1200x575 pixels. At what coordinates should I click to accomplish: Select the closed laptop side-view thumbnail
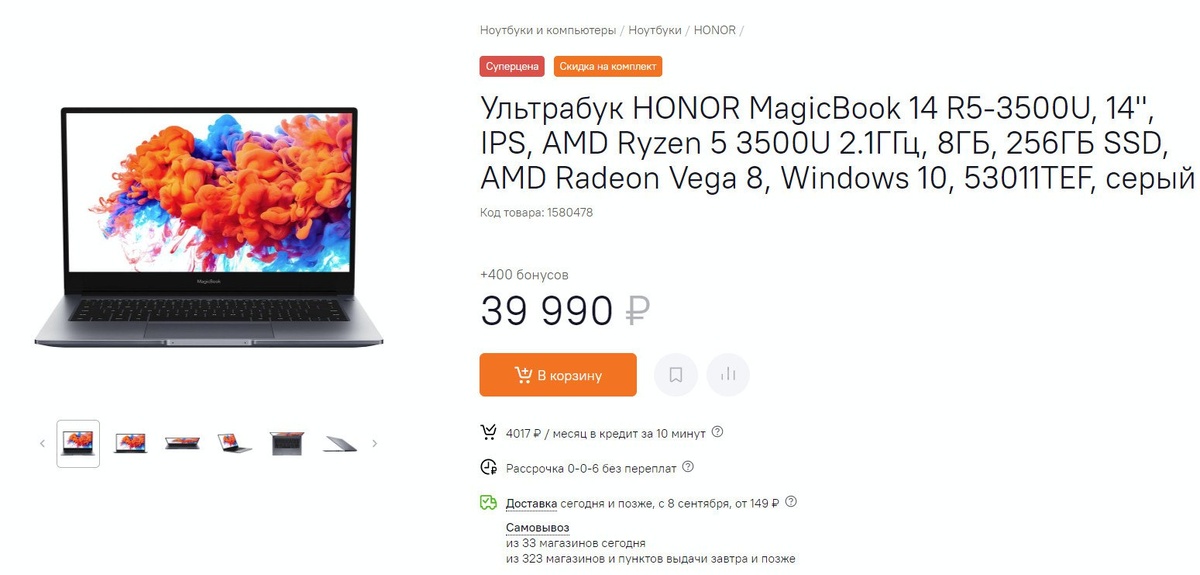coord(340,444)
